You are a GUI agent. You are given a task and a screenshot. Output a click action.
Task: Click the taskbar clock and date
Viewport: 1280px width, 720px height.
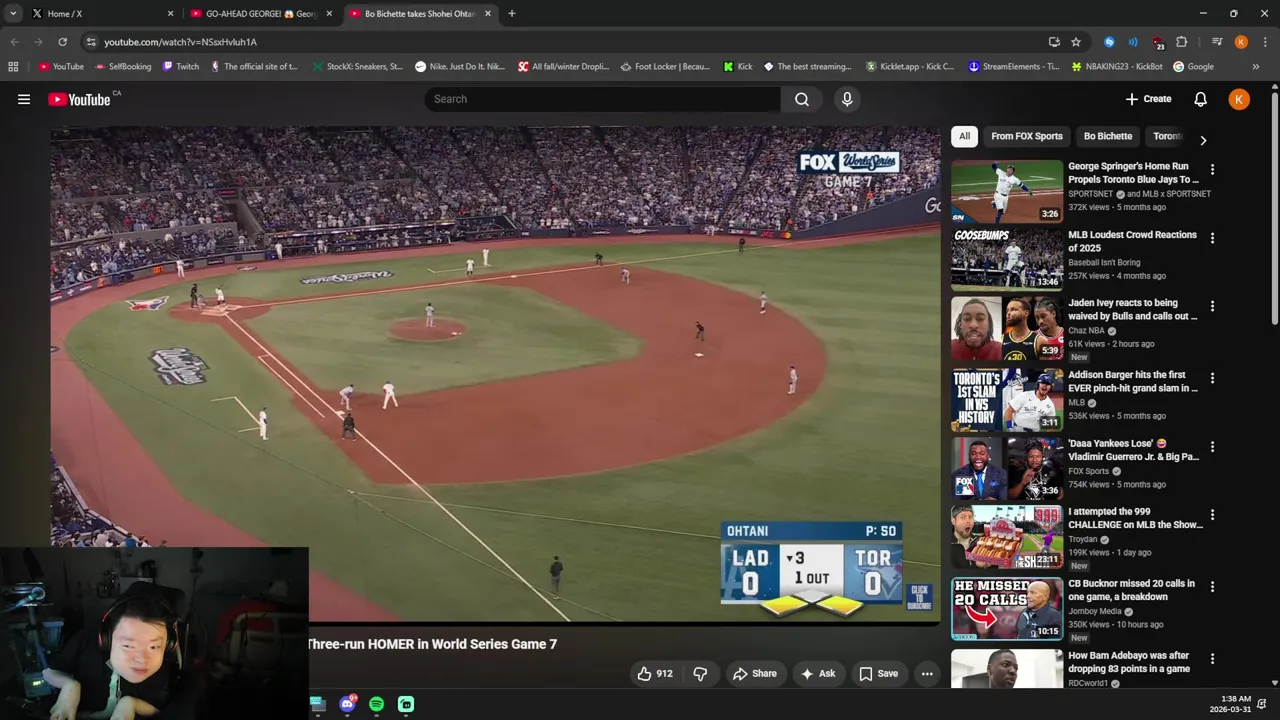tap(1230, 704)
